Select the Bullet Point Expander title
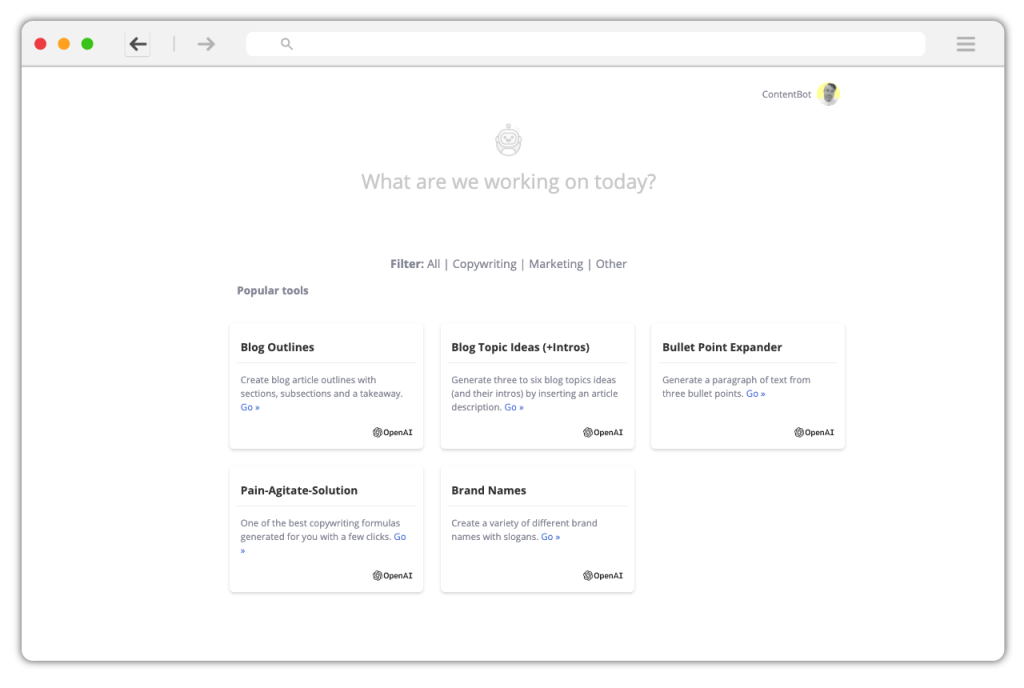The width and height of the screenshot is (1024, 688). coord(722,347)
